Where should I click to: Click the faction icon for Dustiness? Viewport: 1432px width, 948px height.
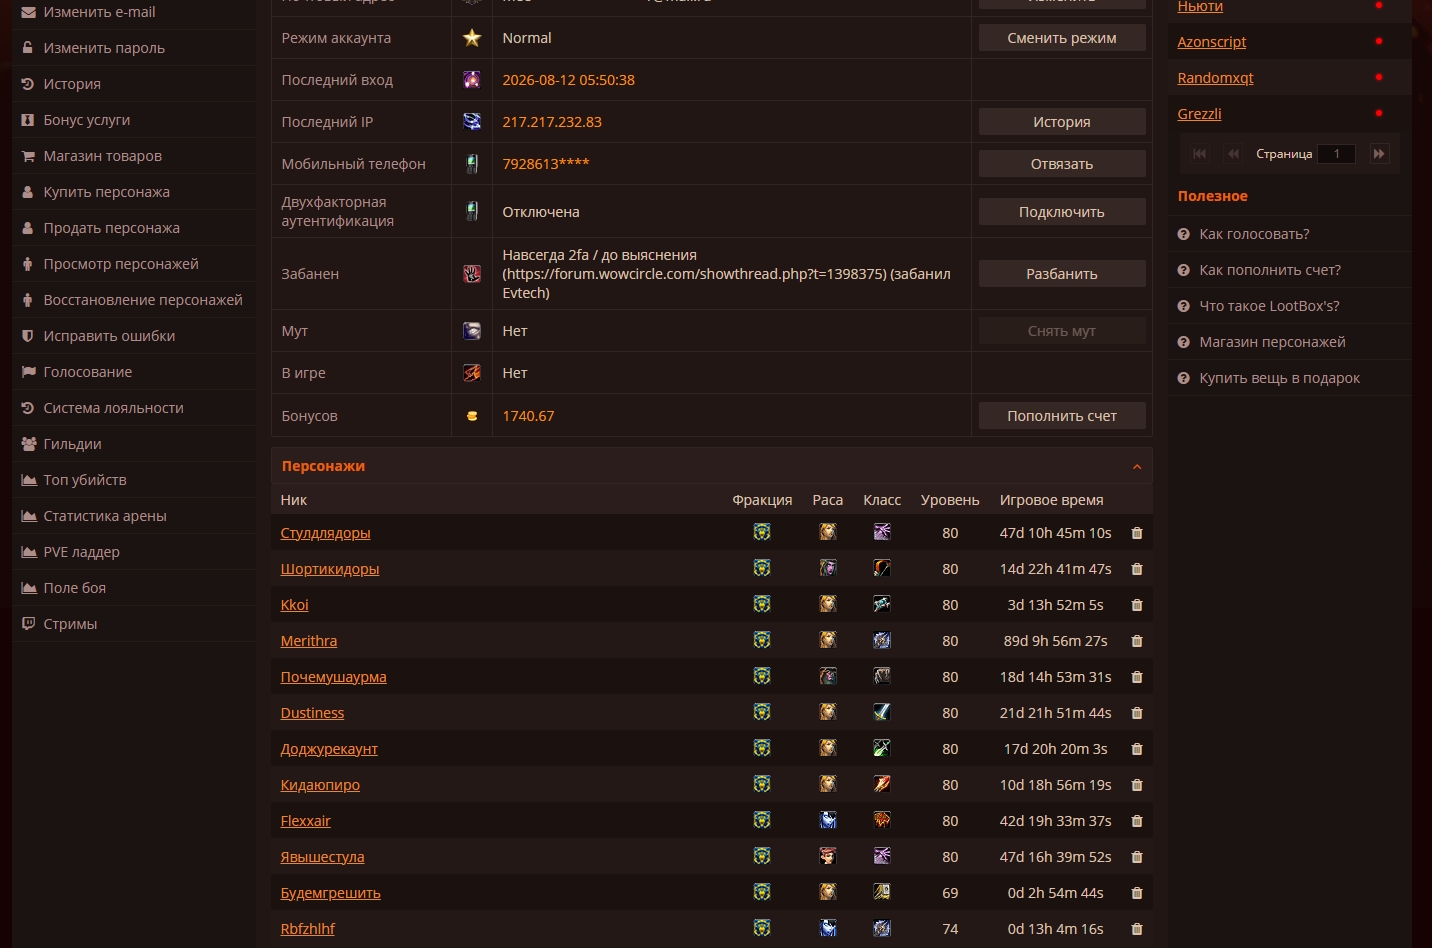762,712
